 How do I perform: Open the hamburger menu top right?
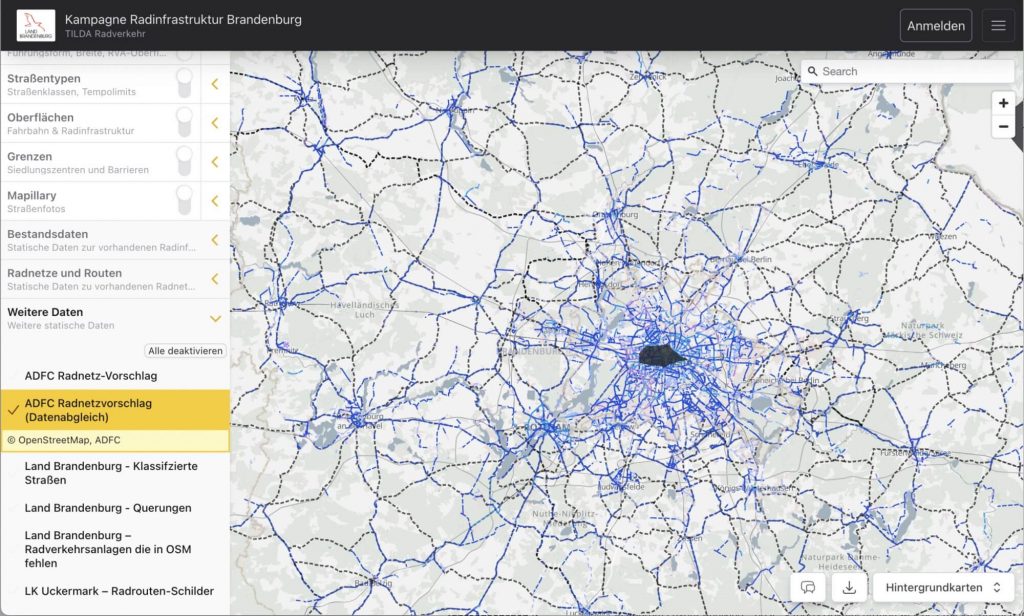tap(998, 25)
